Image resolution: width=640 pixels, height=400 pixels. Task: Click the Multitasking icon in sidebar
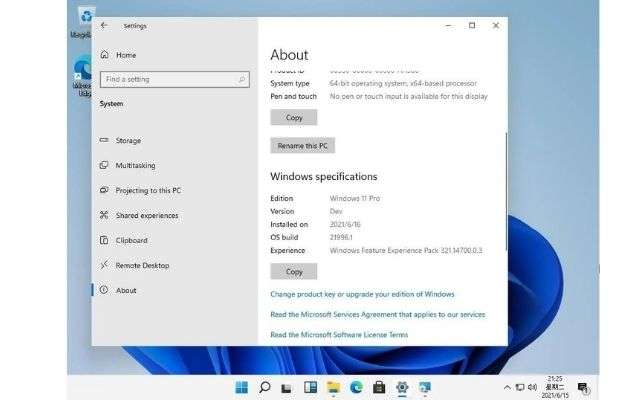pos(104,165)
